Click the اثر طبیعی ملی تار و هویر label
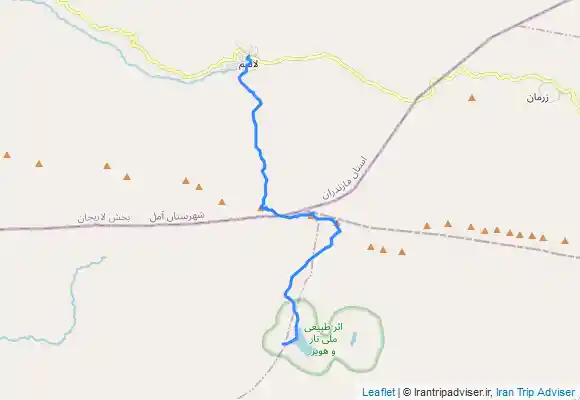 click(323, 339)
